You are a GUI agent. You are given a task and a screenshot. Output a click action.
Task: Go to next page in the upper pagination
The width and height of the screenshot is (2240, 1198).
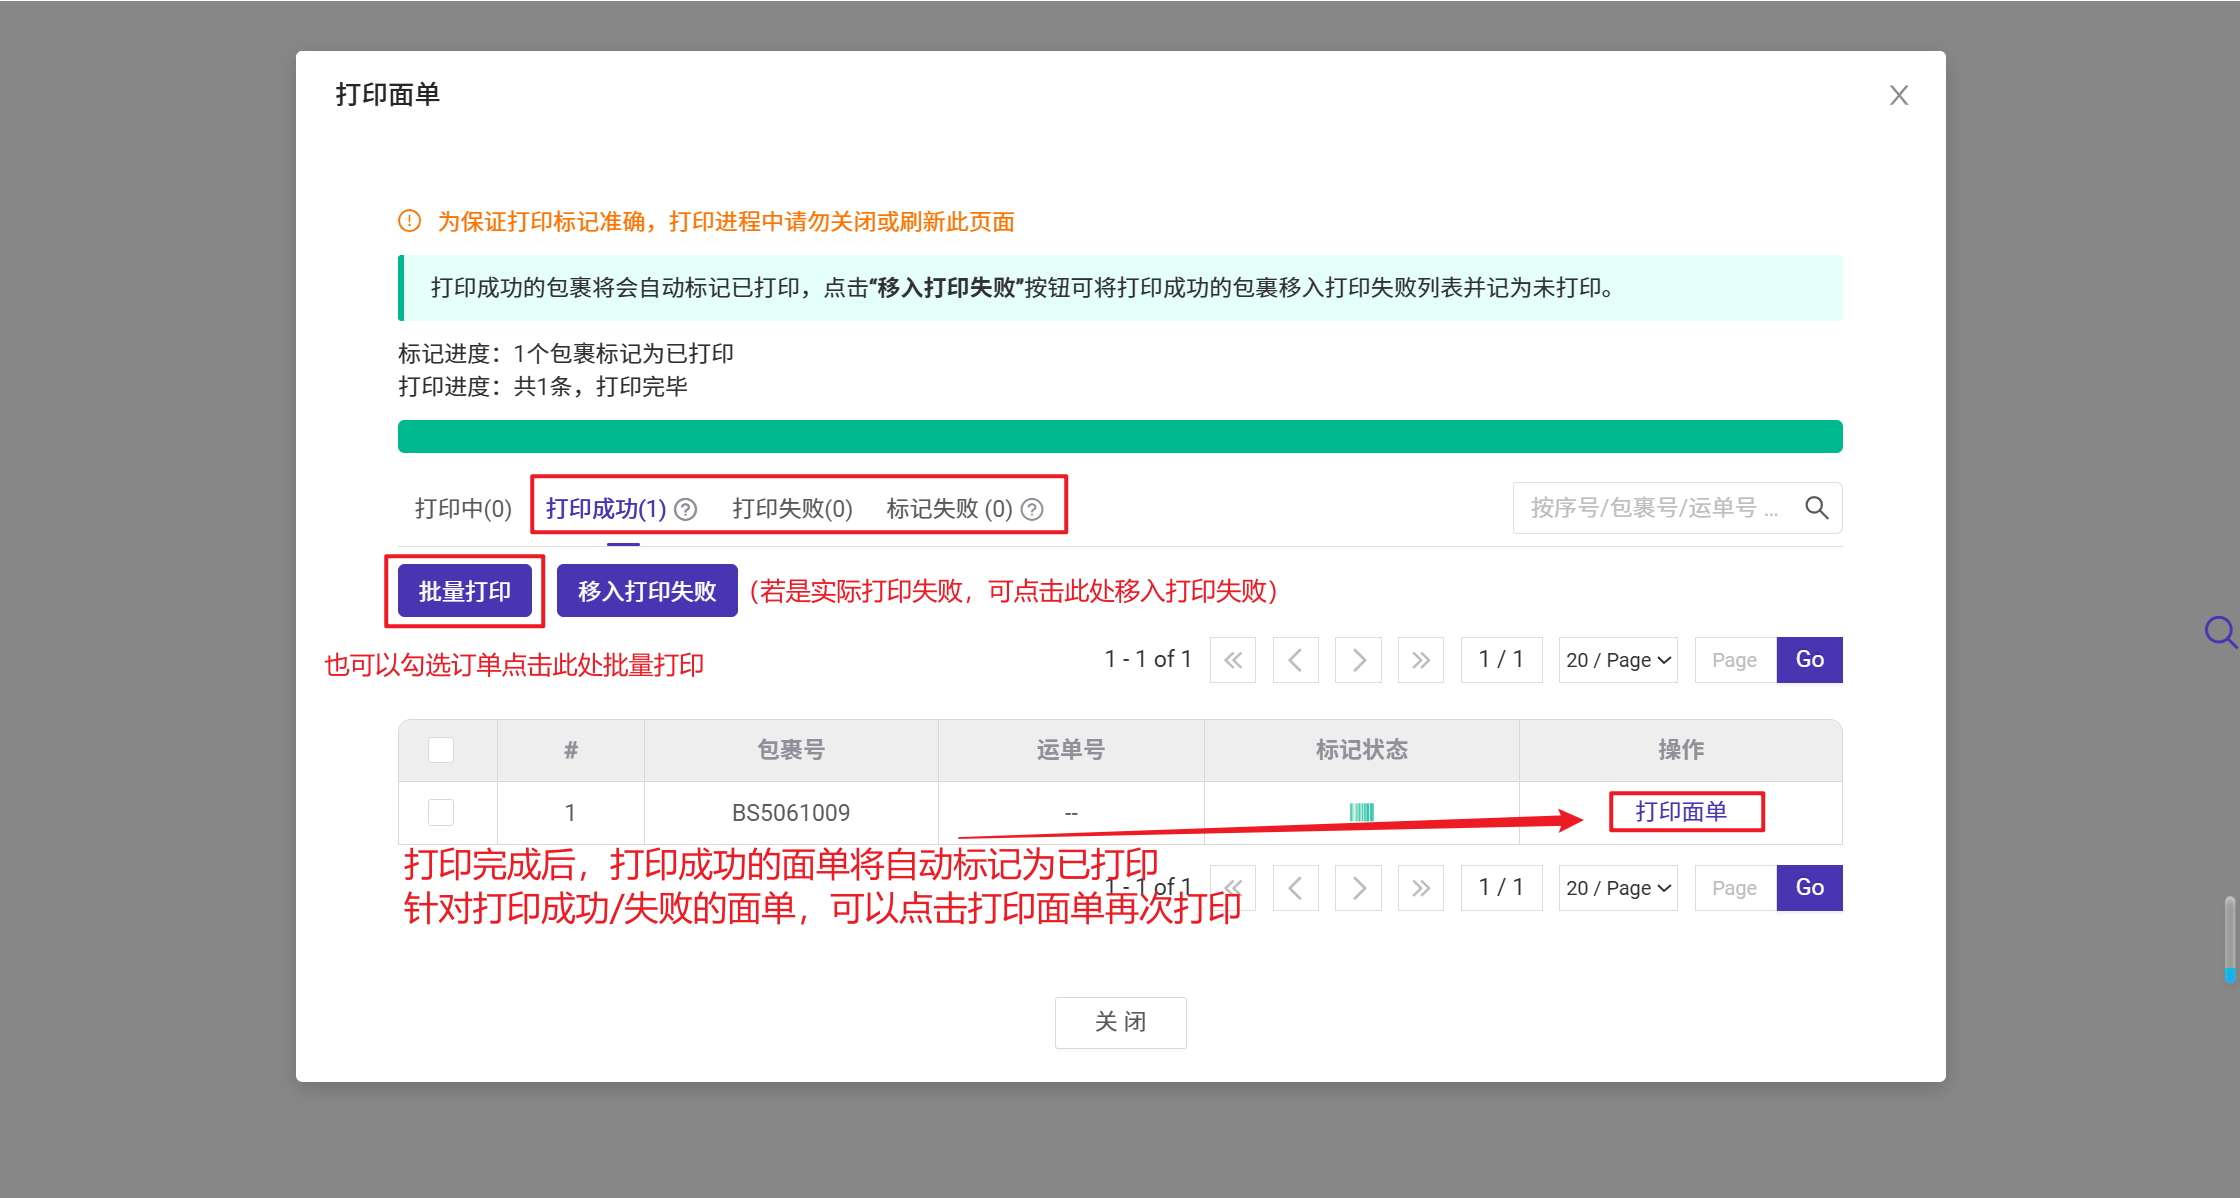(x=1358, y=660)
